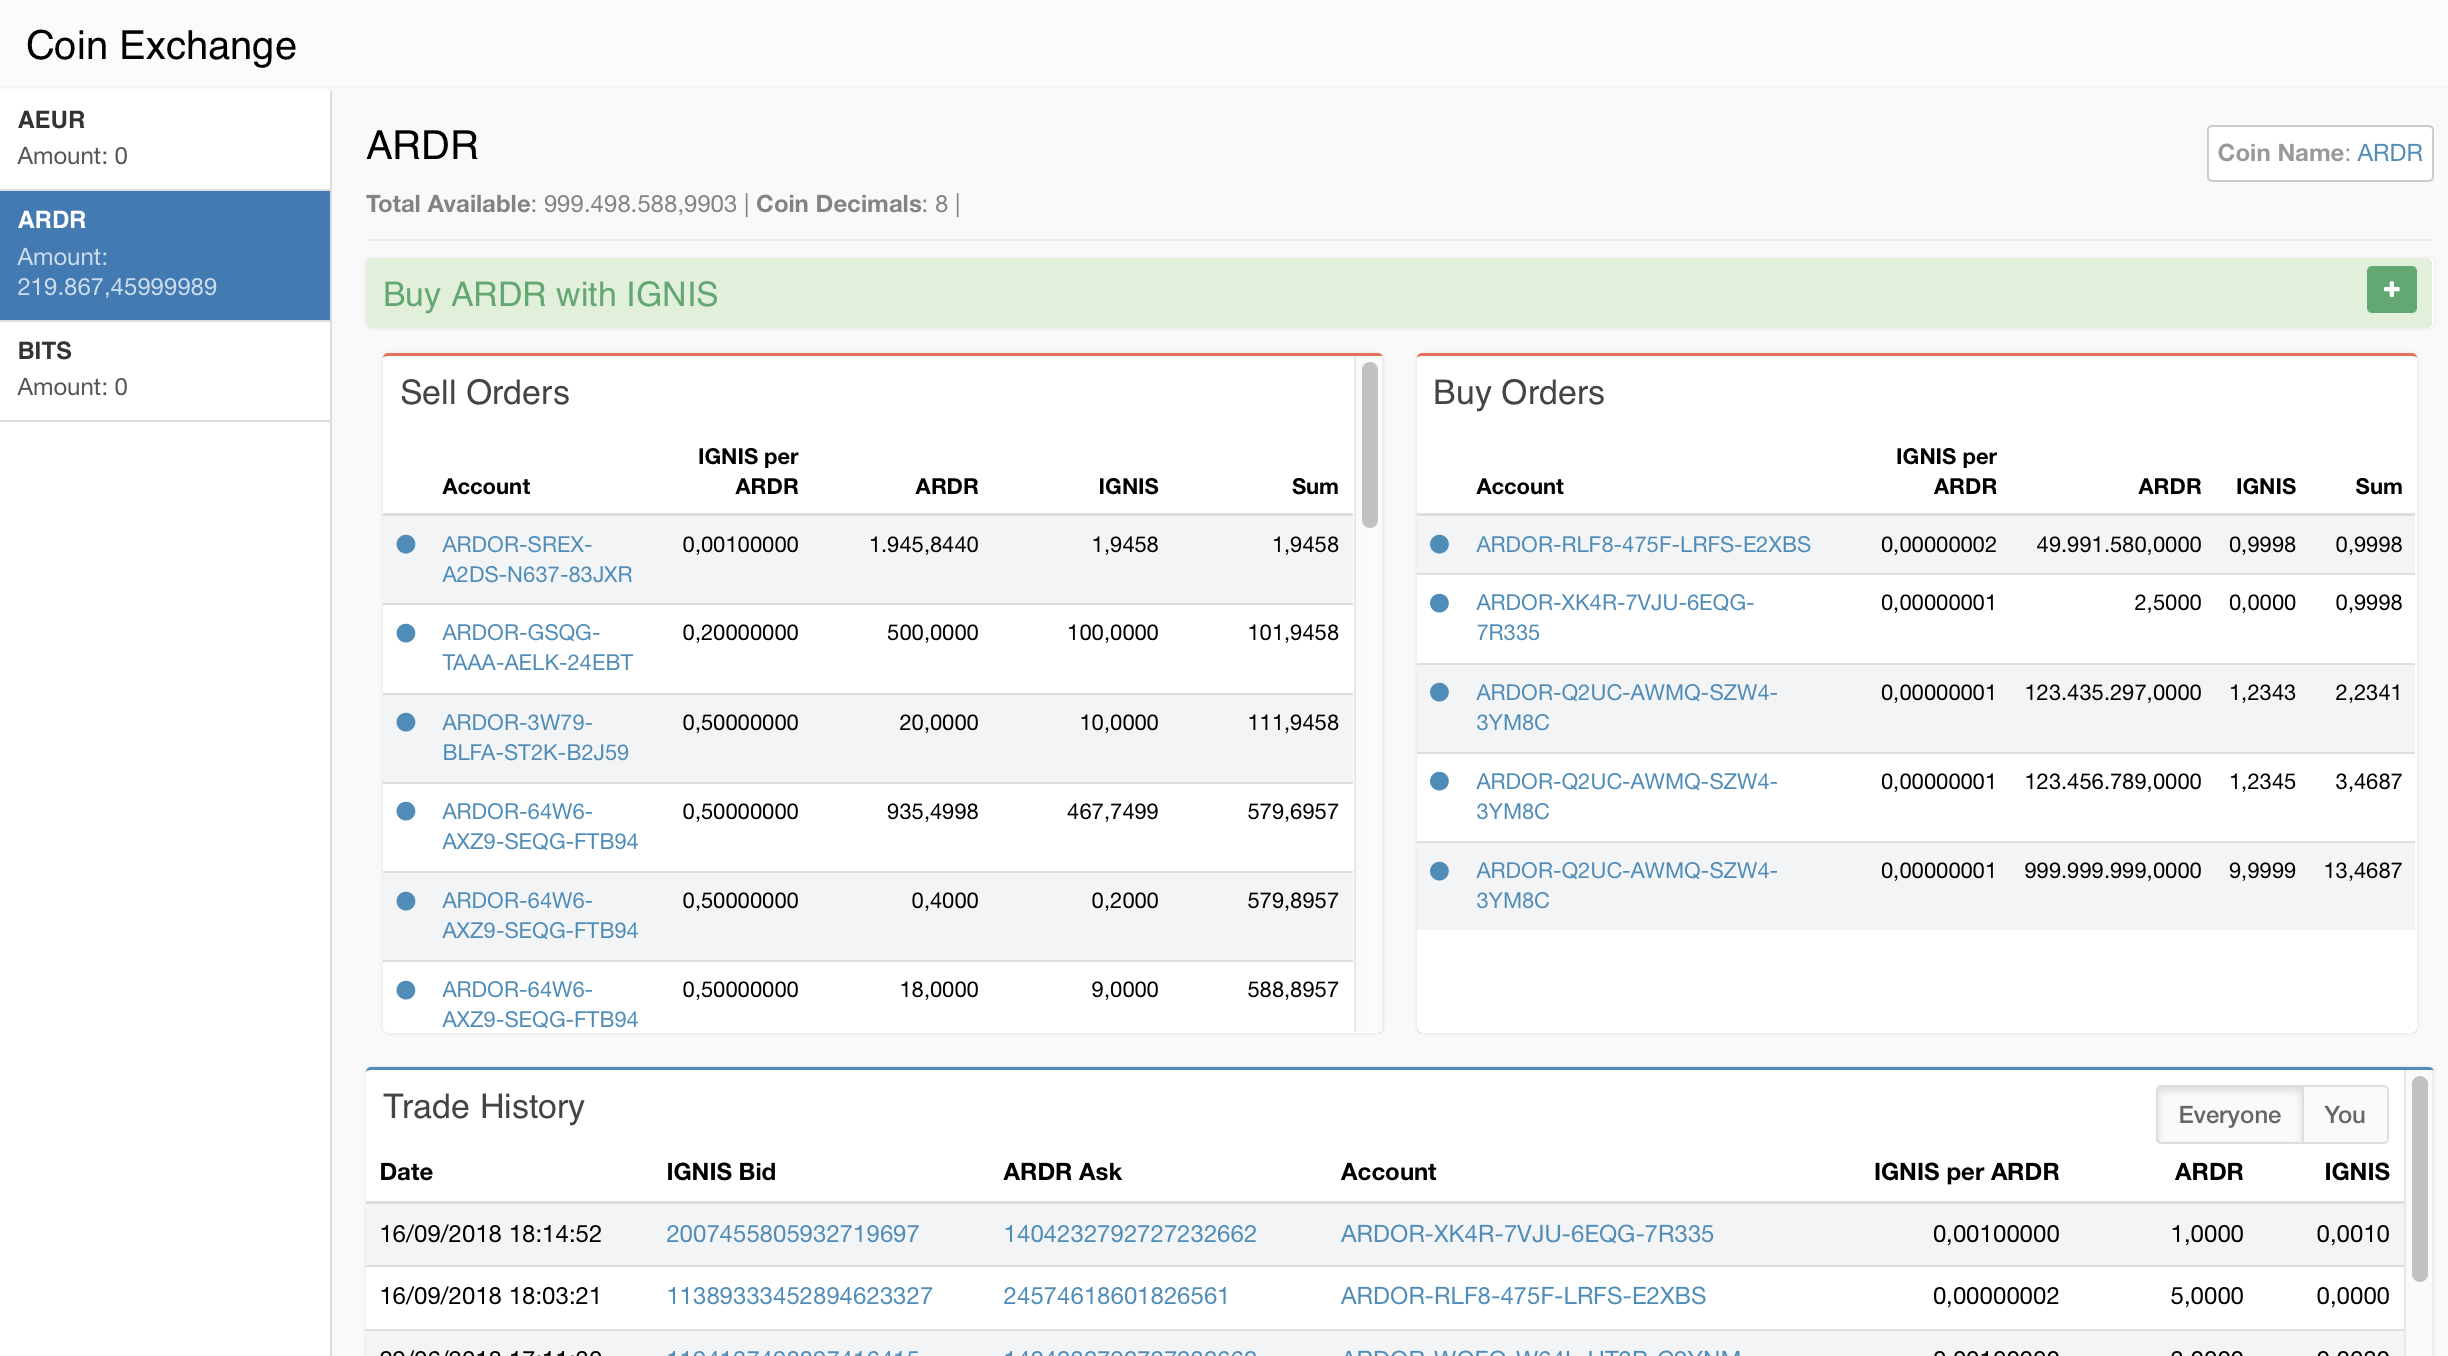Viewport: 2448px width, 1356px height.
Task: Click the Trade History scrollbar
Action: 2420,1180
